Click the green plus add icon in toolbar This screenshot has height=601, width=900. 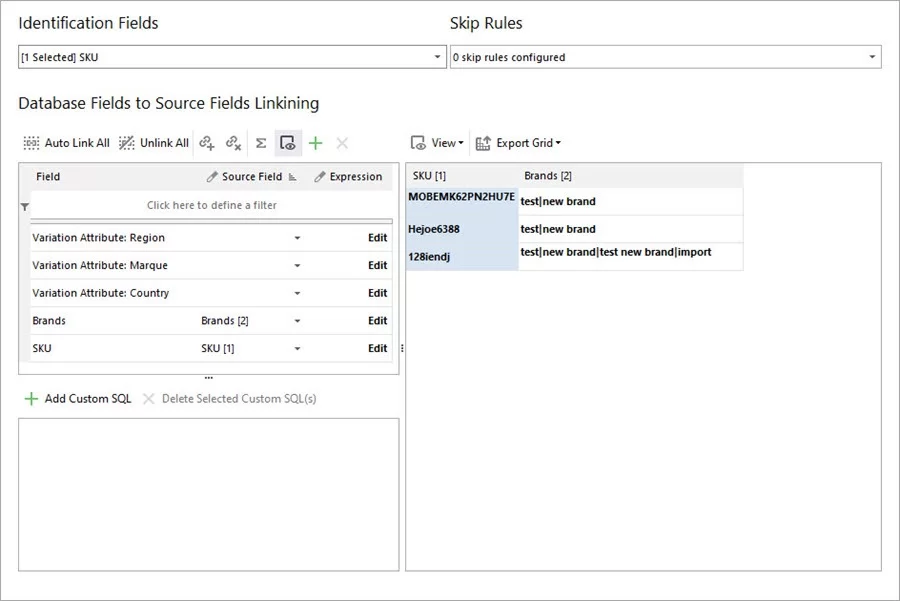[315, 143]
